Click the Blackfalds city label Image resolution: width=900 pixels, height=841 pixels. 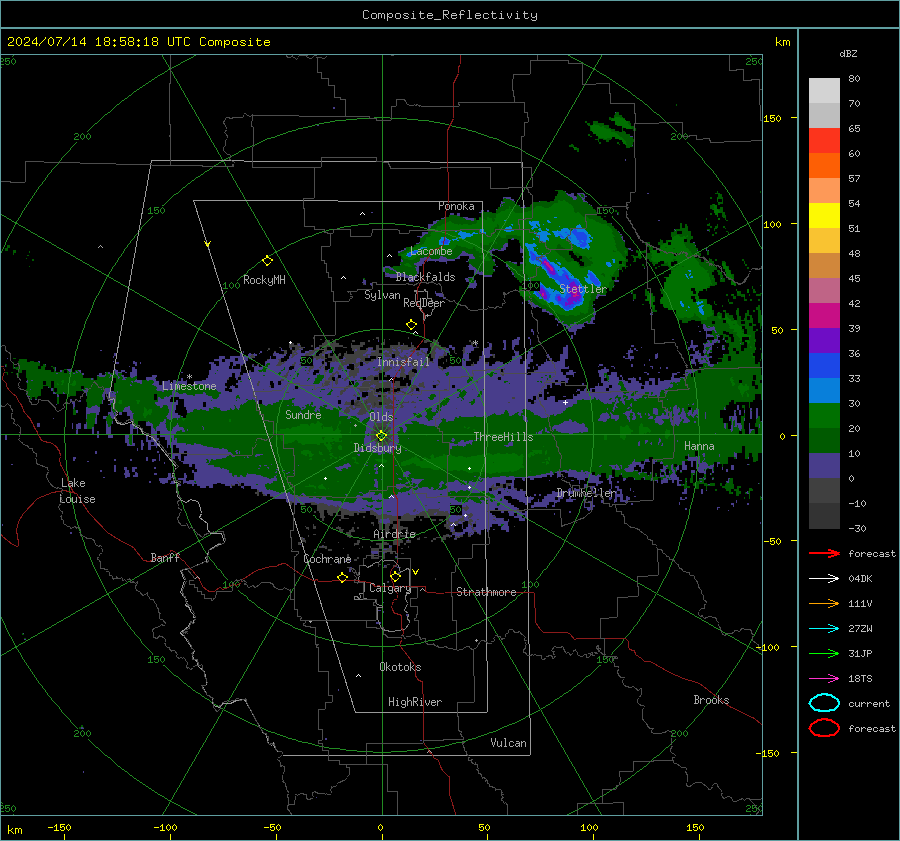[425, 277]
